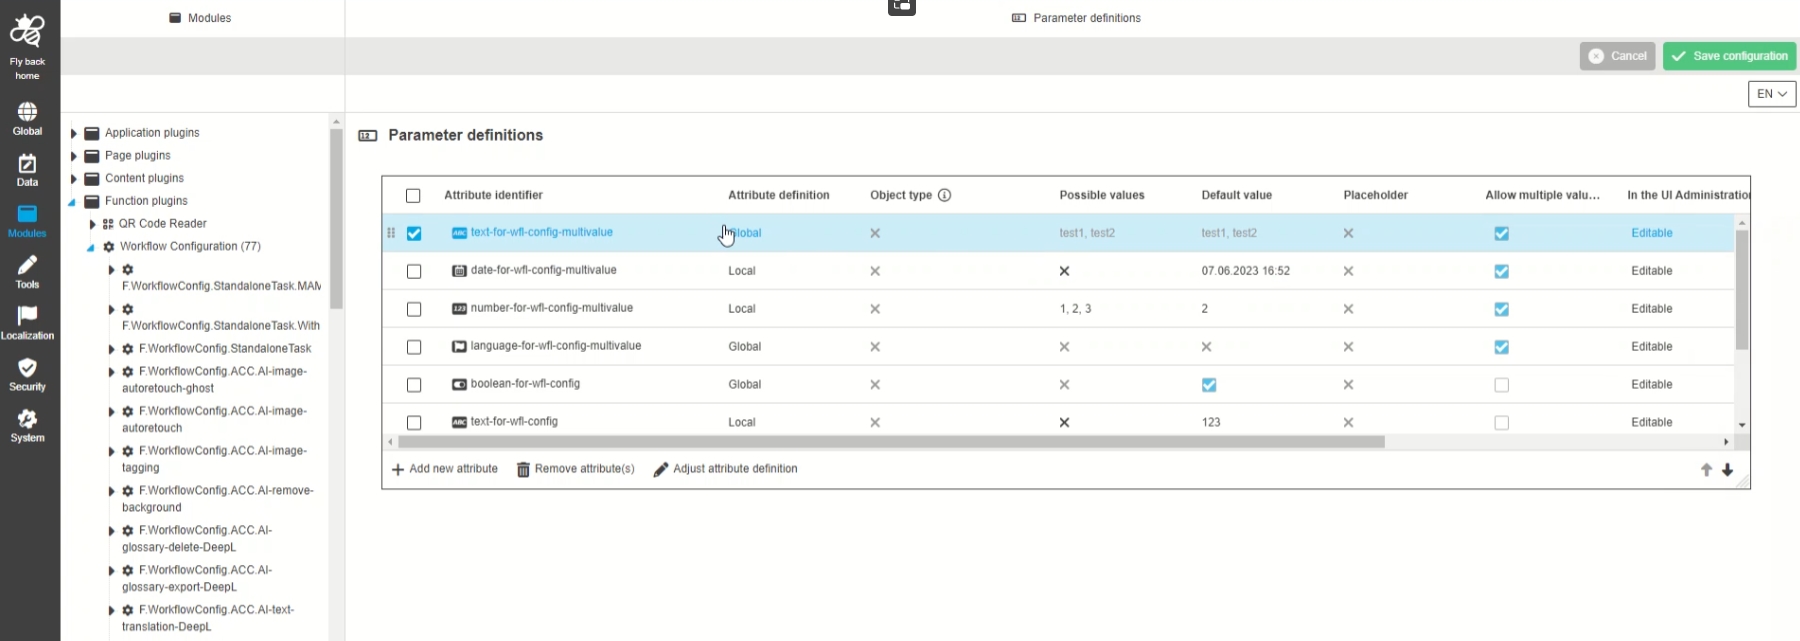Open the System gear icon
Screen dimensions: 1800x641
27,419
